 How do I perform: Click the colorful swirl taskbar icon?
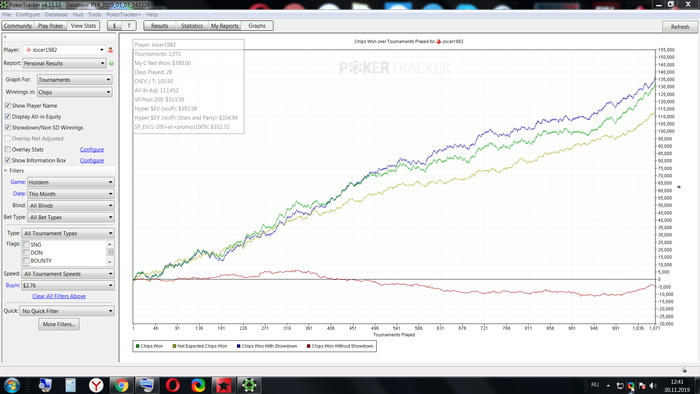click(198, 385)
